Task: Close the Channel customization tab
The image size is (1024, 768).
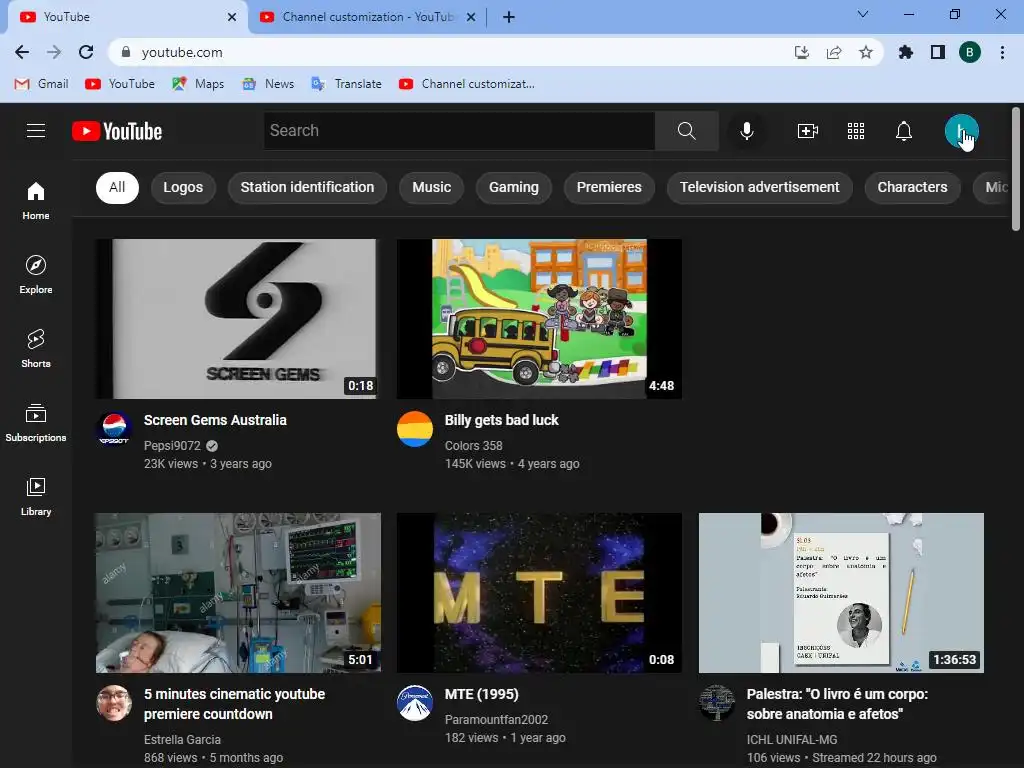Action: click(471, 17)
